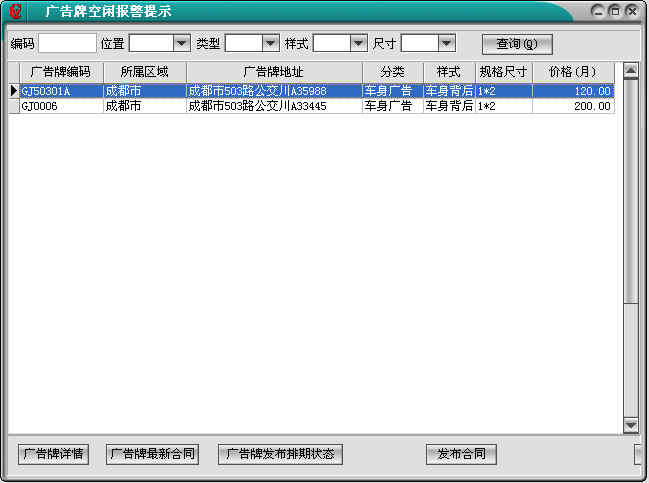Click the 发布合同 button
The image size is (649, 483).
tap(461, 454)
